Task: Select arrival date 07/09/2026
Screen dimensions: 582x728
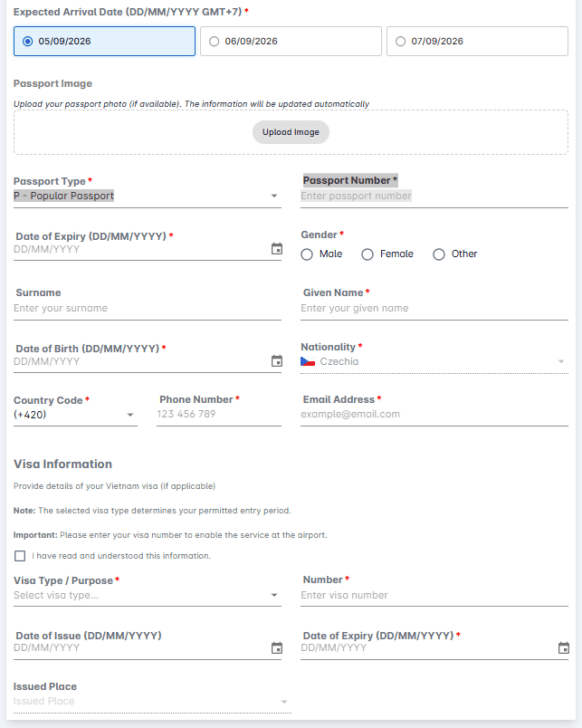Action: [x=477, y=41]
